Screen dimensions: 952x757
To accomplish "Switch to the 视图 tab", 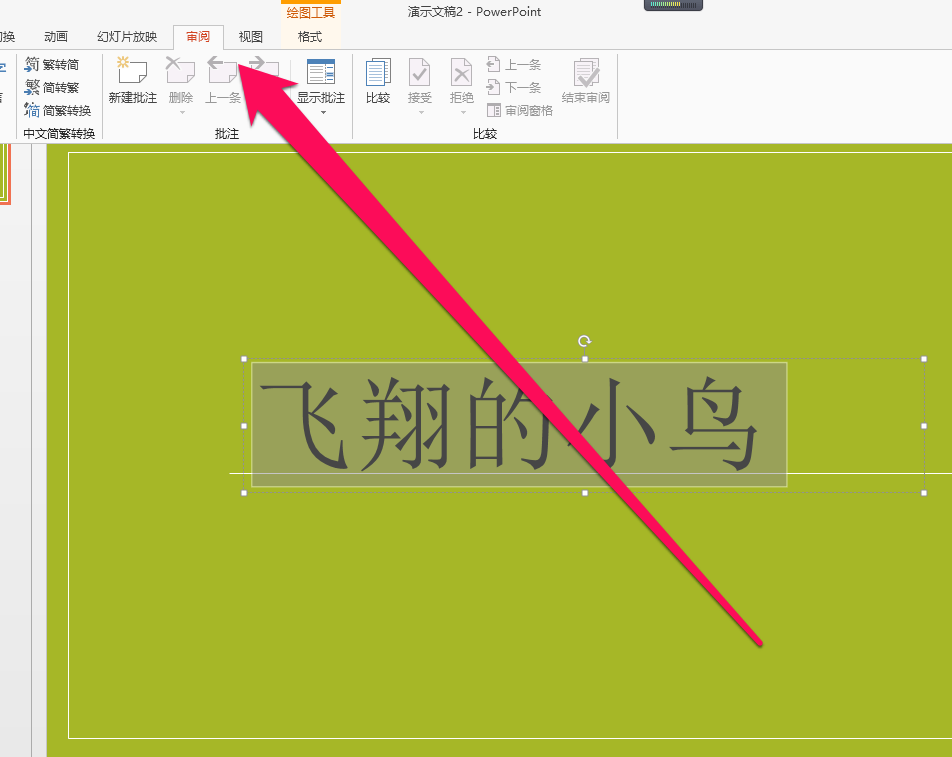I will click(x=249, y=37).
